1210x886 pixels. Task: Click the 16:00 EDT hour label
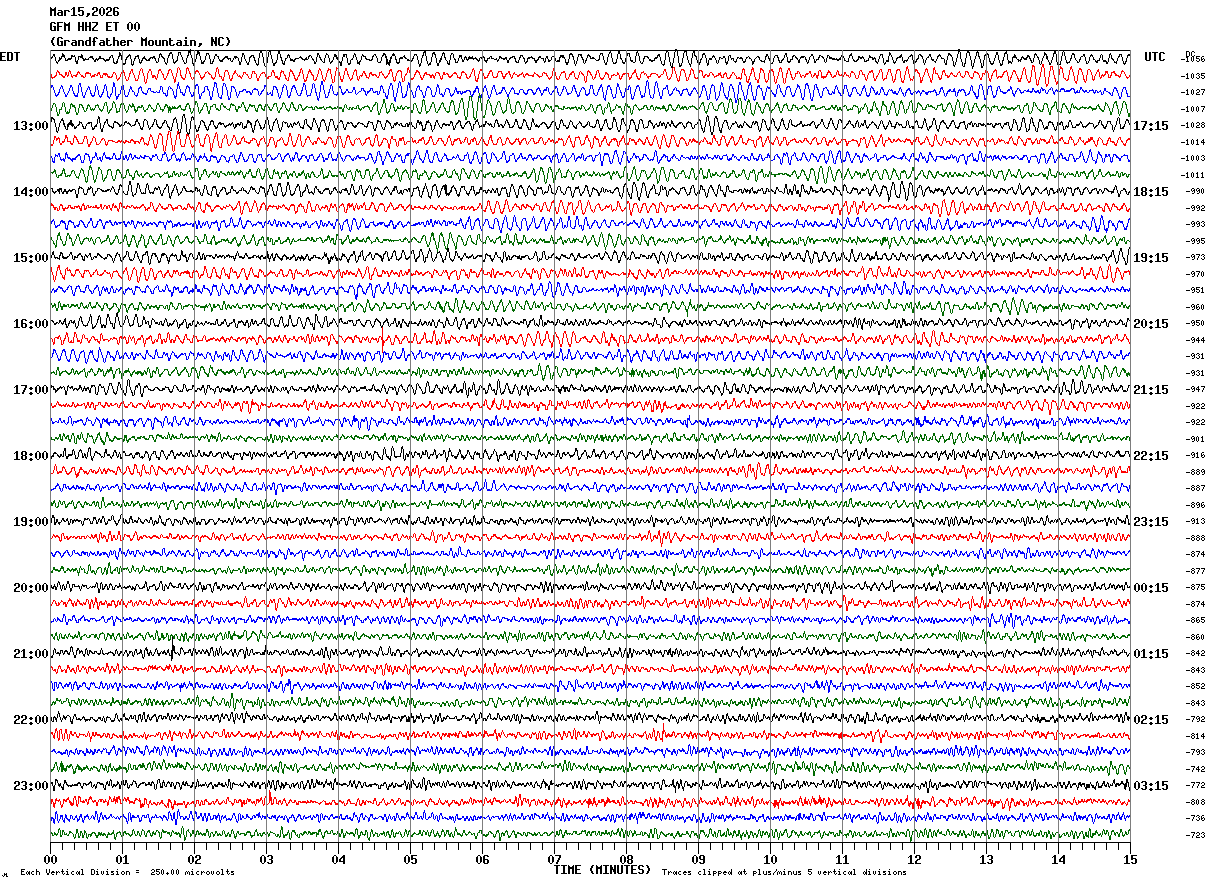(x=31, y=324)
